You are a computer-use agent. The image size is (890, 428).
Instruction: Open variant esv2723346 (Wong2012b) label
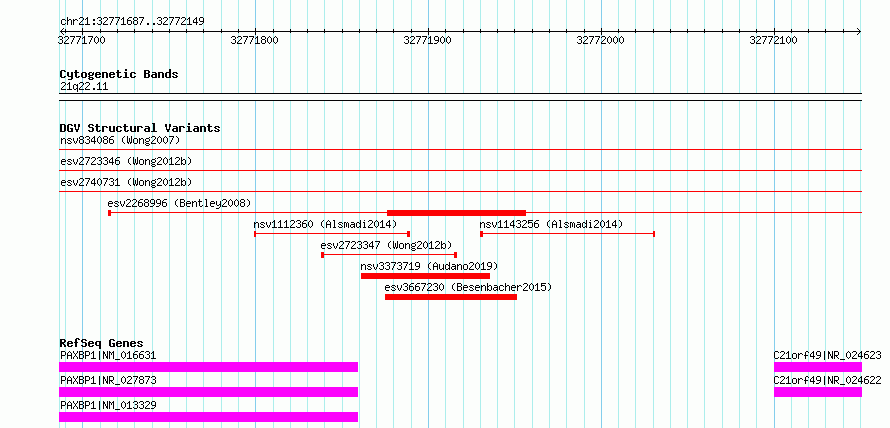(x=126, y=161)
